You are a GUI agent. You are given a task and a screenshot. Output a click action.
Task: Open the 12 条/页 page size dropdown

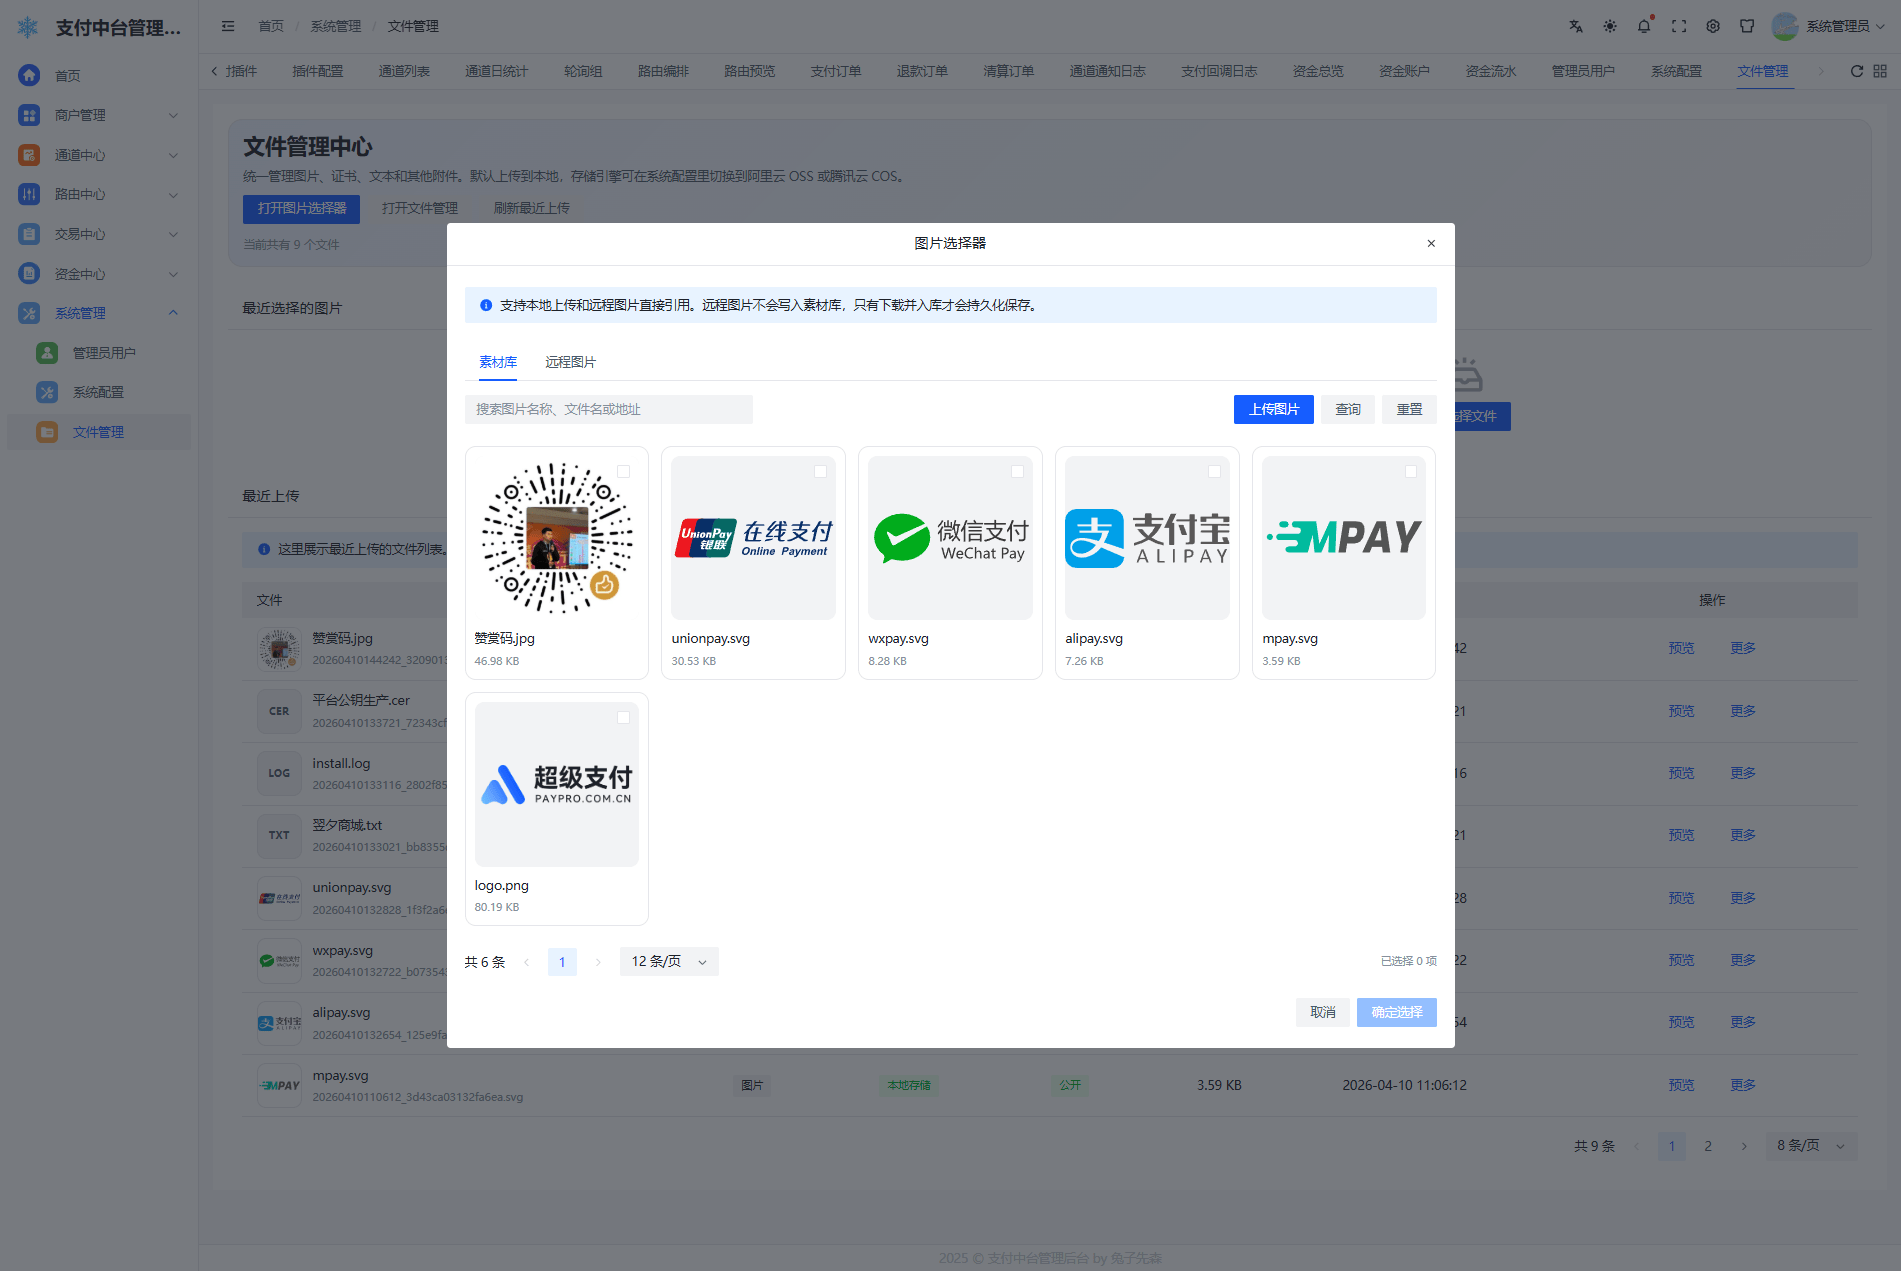coord(668,962)
